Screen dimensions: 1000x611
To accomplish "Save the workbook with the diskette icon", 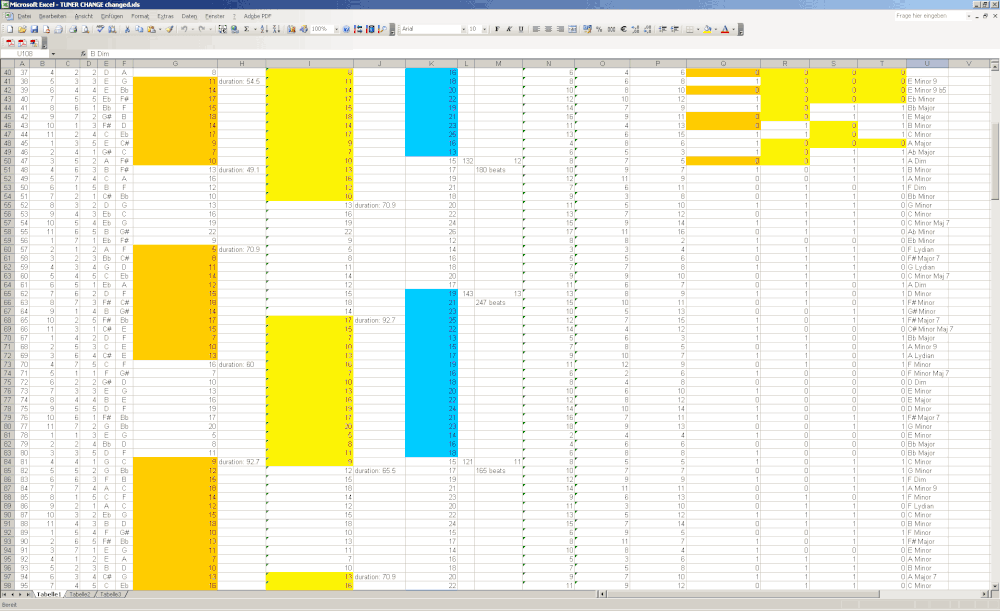I will (x=34, y=29).
